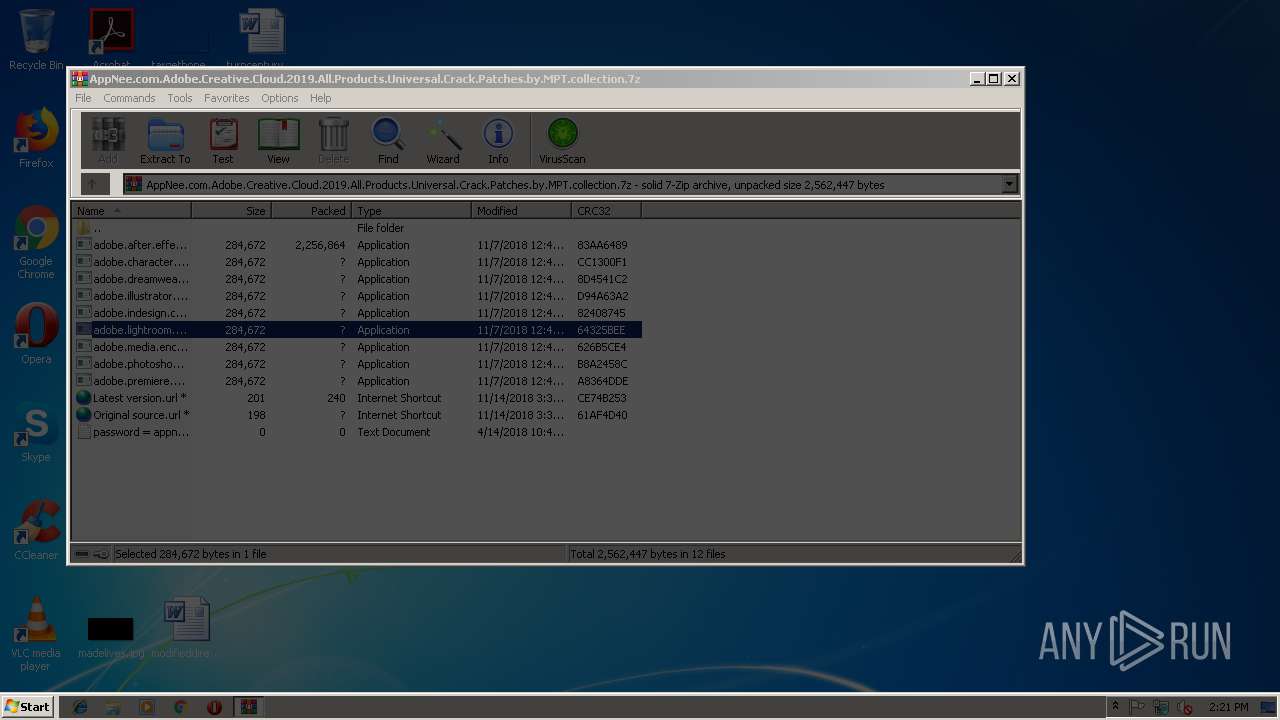Viewport: 1280px width, 720px height.
Task: Launch the Wizard toolbar icon
Action: point(443,140)
